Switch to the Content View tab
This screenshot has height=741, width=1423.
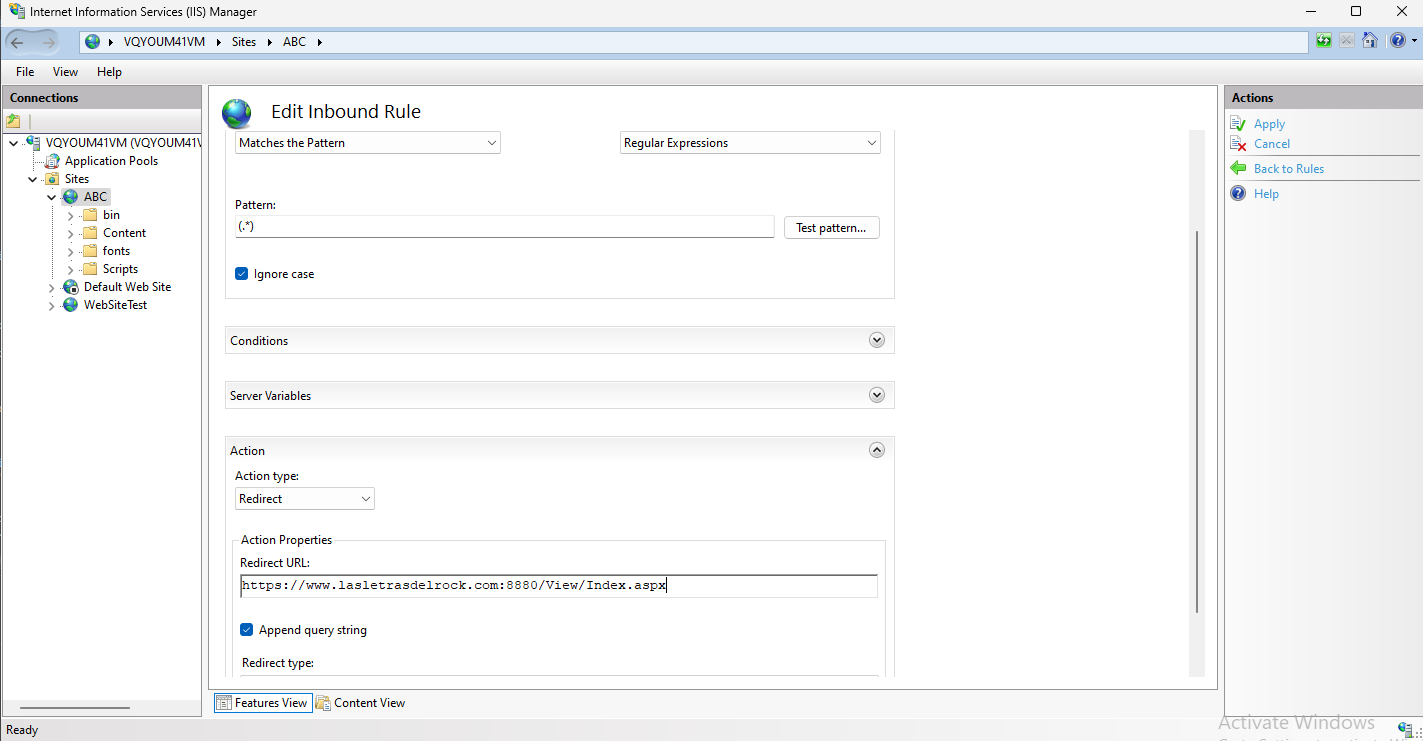coord(361,703)
